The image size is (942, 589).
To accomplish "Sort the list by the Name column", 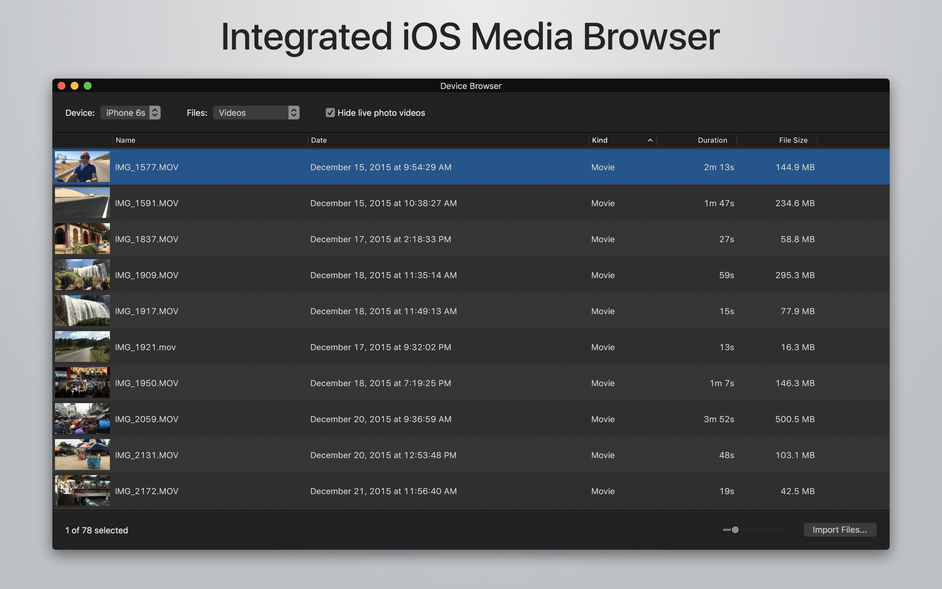I will click(x=126, y=140).
